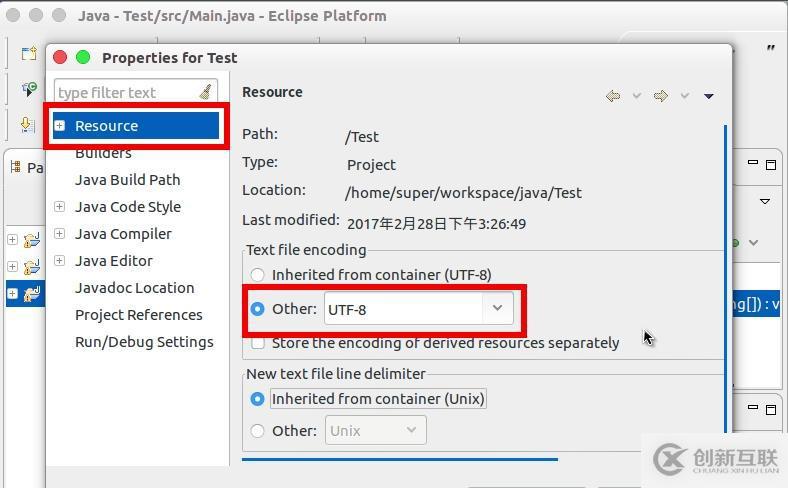
Task: Expand the Java Compiler tree node
Action: pyautogui.click(x=60, y=234)
